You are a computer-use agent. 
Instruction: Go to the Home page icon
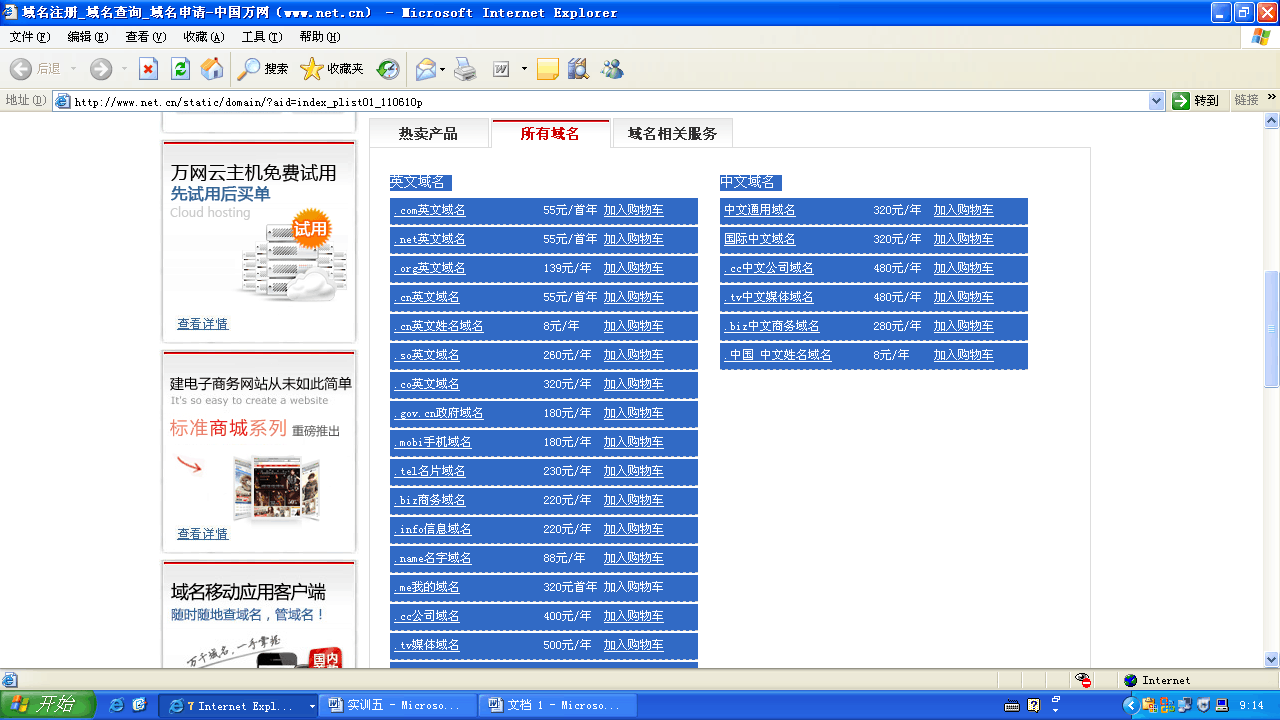coord(212,69)
